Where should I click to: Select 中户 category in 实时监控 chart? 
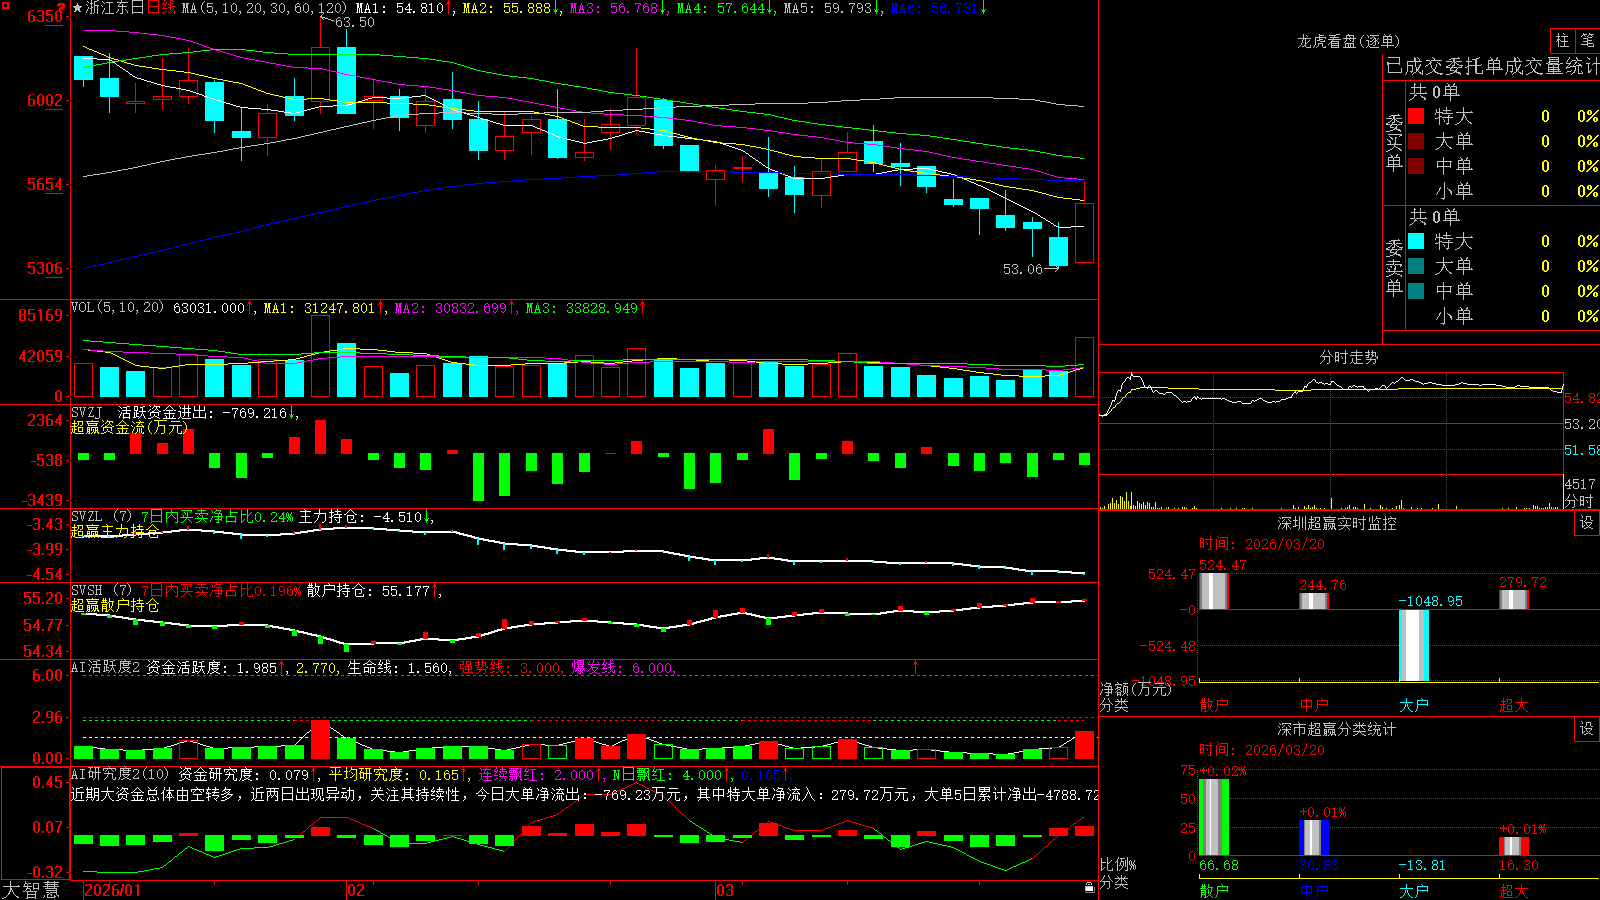tap(1313, 705)
